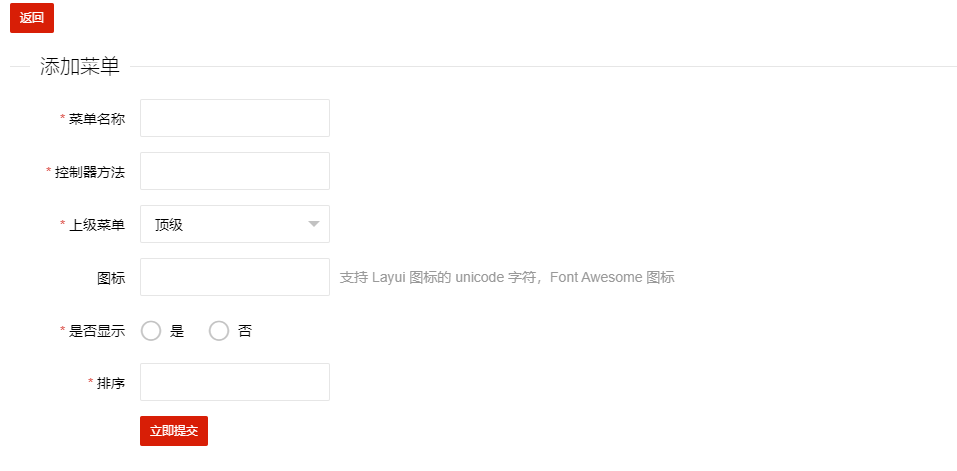Click the 是 text next to radio

pyautogui.click(x=177, y=331)
